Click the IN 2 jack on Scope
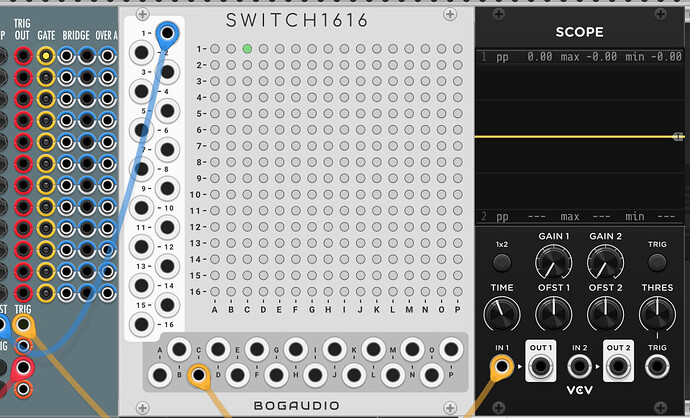690x418 pixels. pos(580,367)
